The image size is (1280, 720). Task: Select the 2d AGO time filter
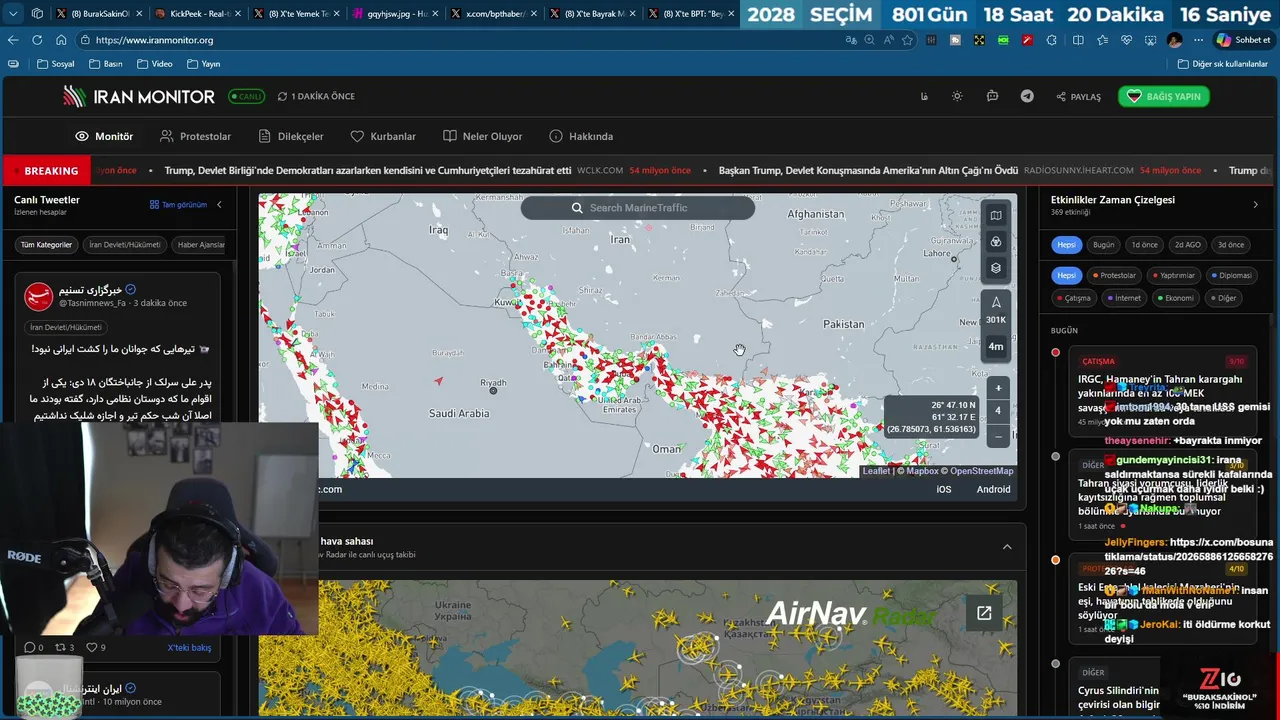1188,245
